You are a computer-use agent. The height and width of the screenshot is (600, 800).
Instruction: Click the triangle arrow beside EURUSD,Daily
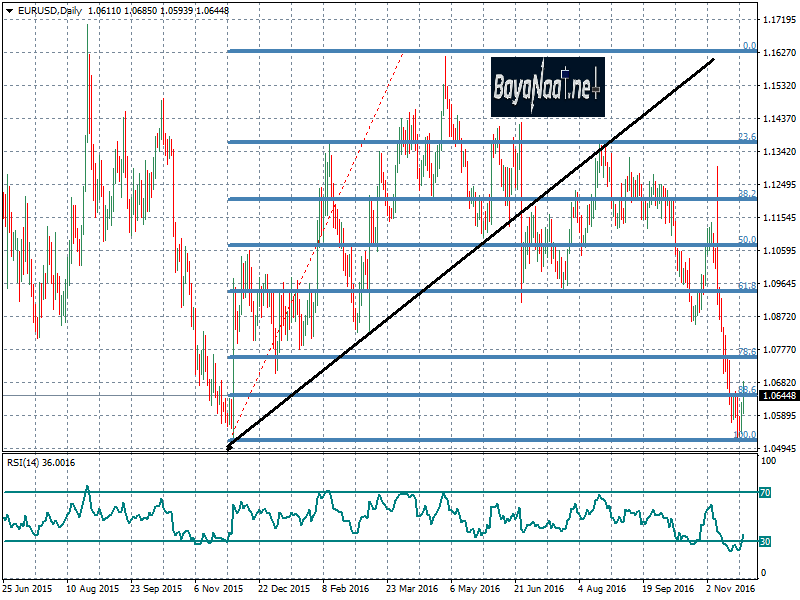[x=9, y=10]
